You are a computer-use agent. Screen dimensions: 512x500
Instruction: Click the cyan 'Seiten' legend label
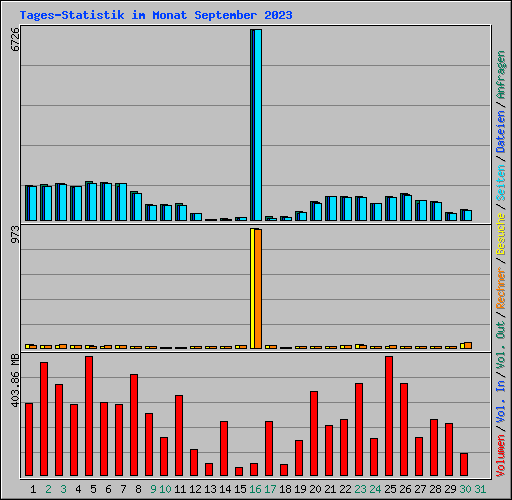click(x=501, y=183)
